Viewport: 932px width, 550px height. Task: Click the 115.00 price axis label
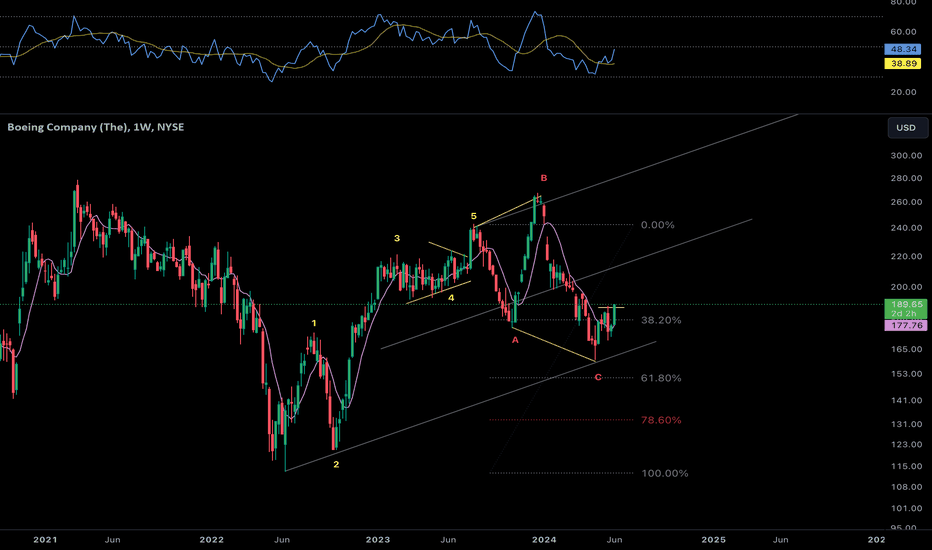click(906, 466)
